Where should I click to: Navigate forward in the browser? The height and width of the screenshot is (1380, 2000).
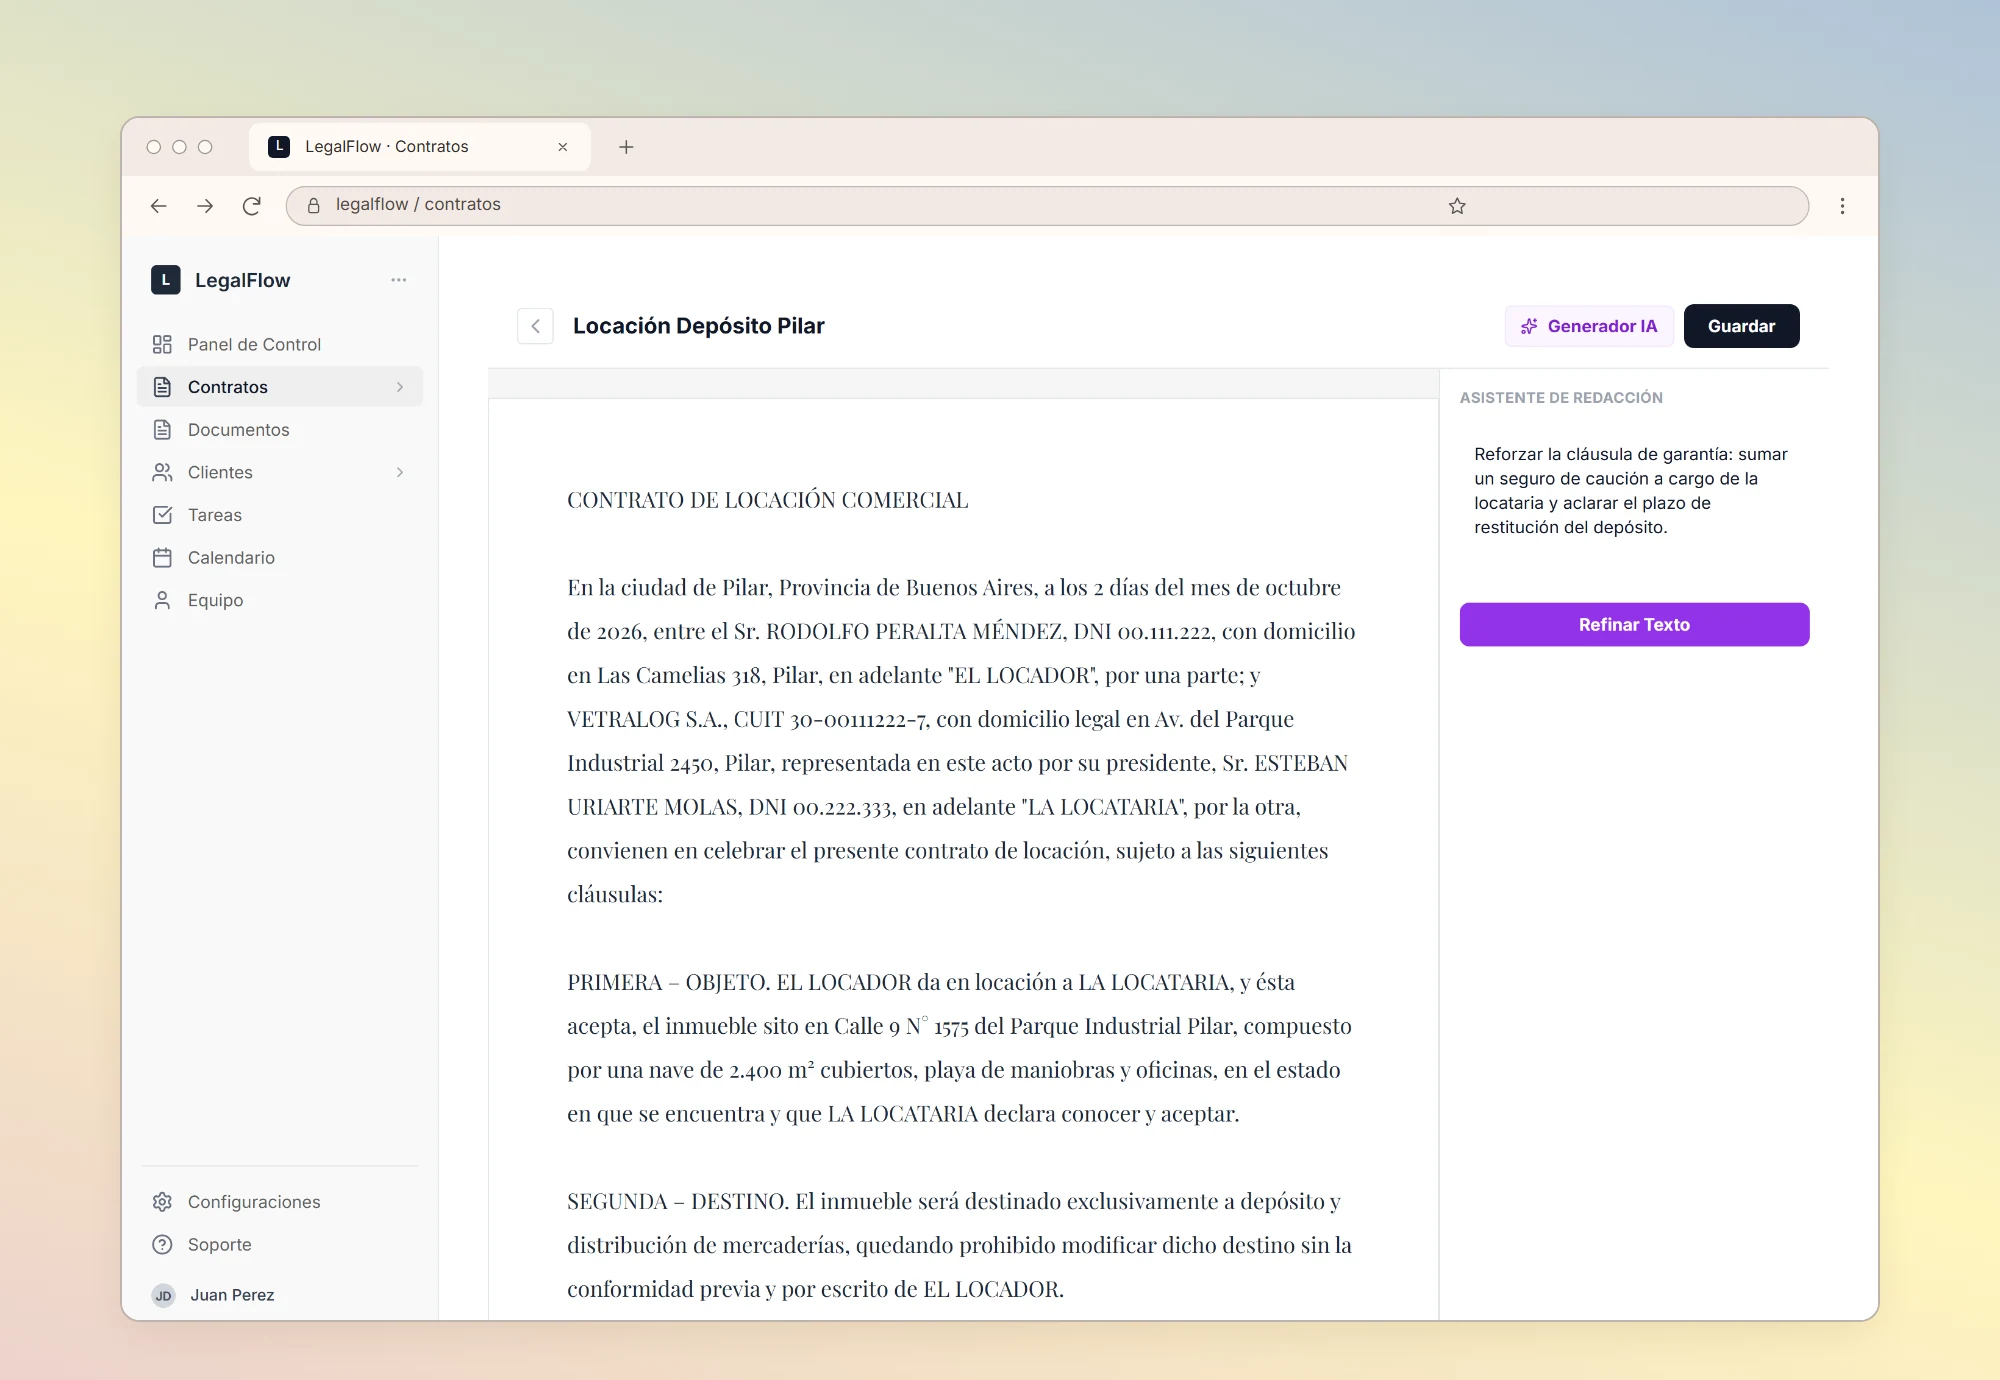205,206
